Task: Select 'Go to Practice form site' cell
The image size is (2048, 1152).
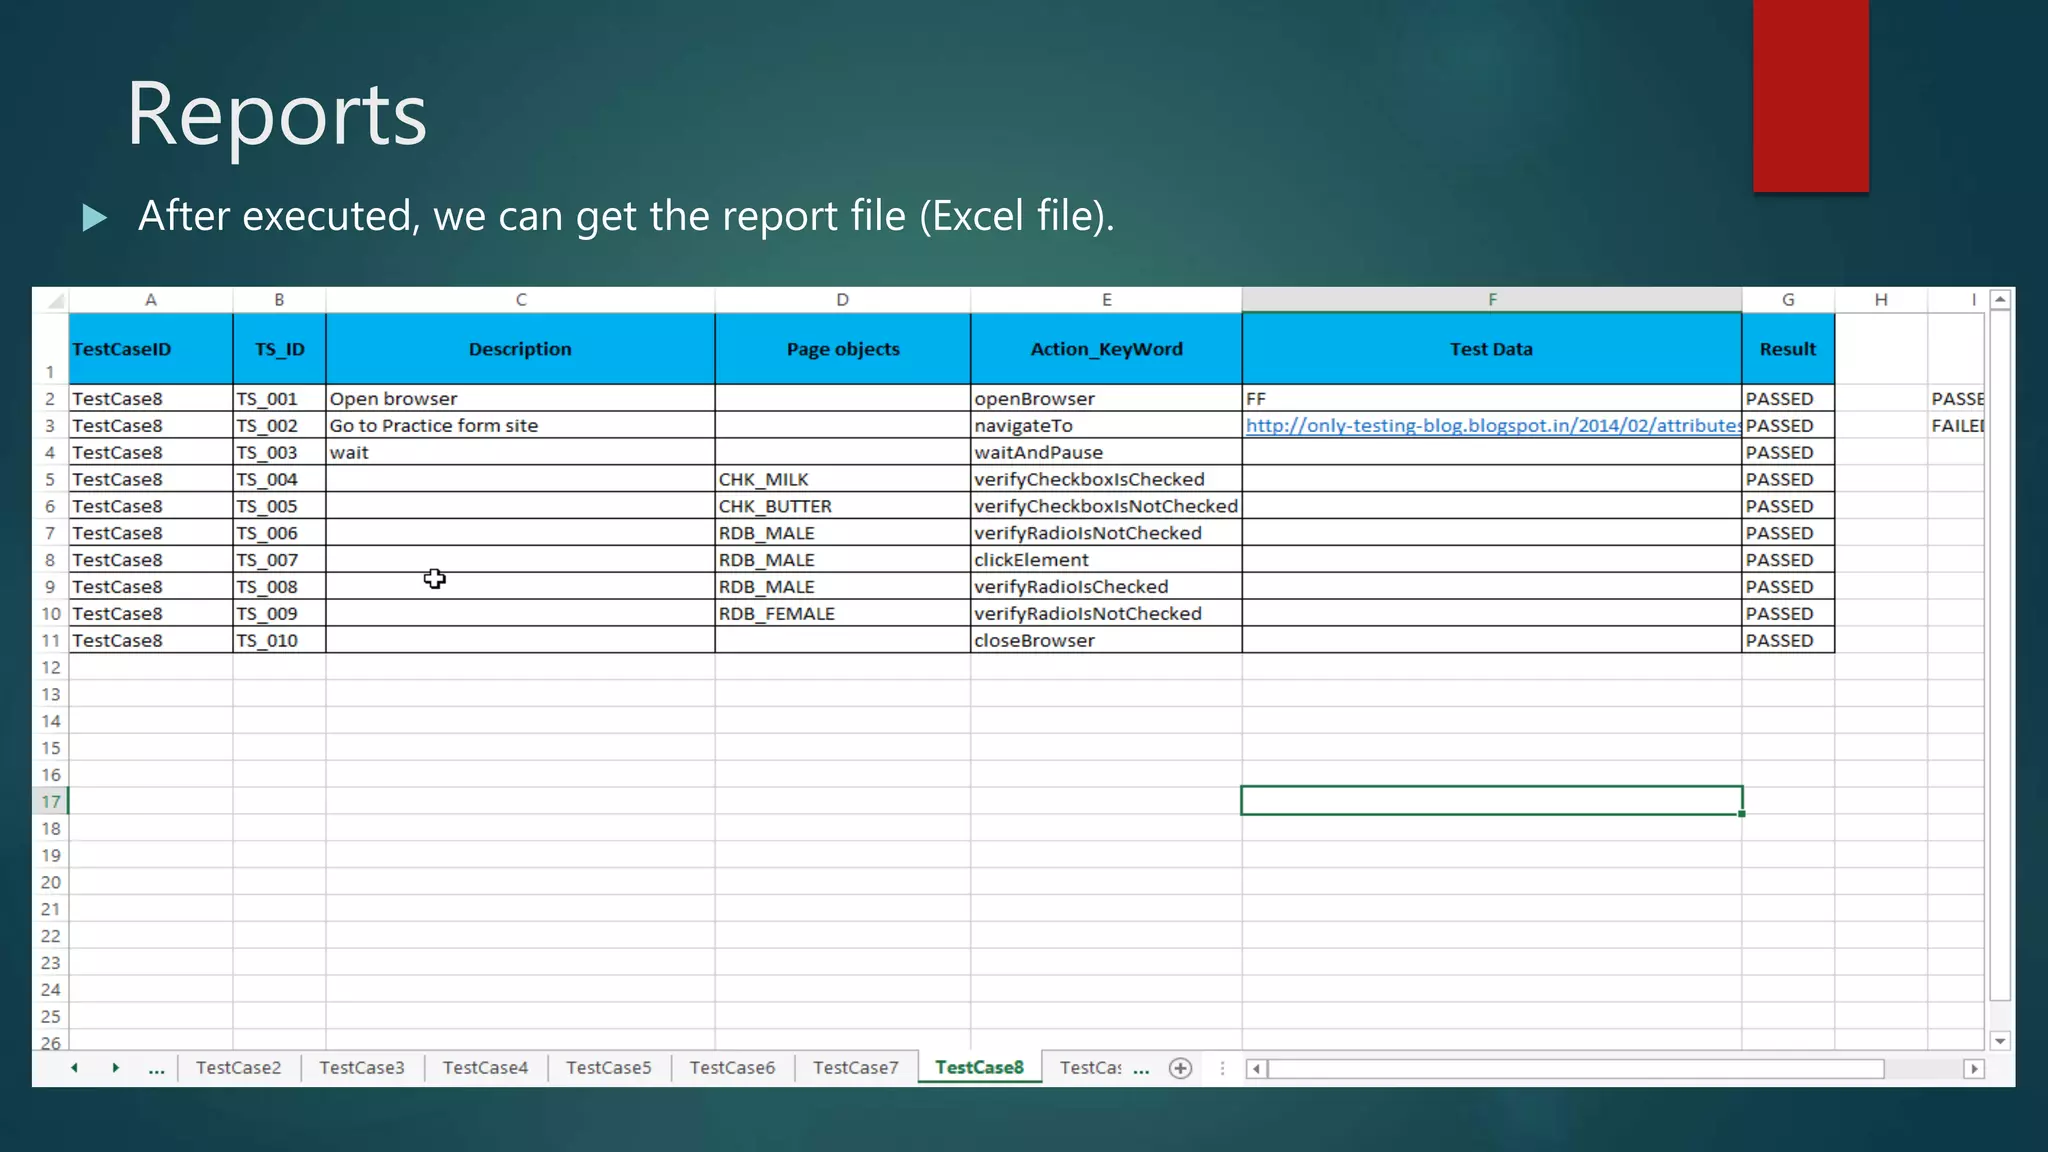Action: pos(520,425)
